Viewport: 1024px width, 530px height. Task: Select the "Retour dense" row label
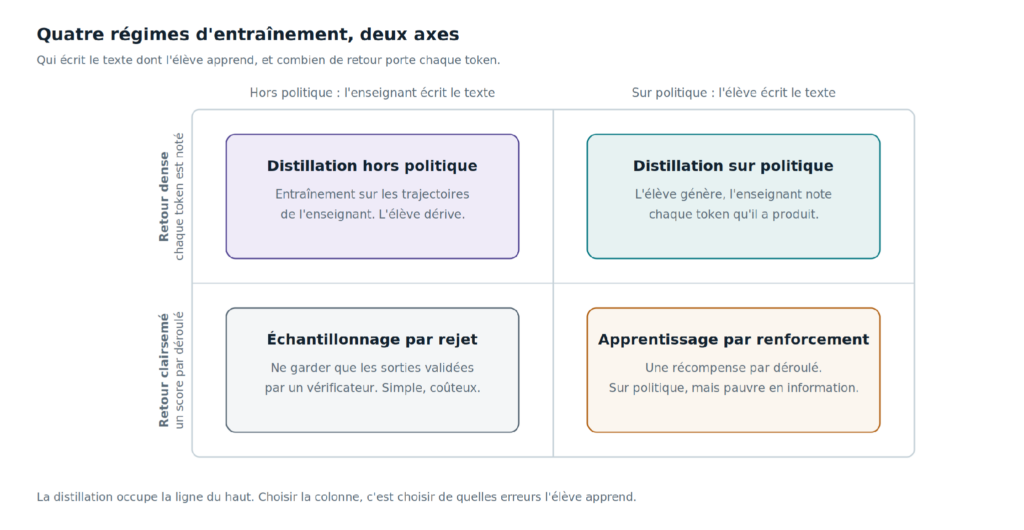pos(164,196)
